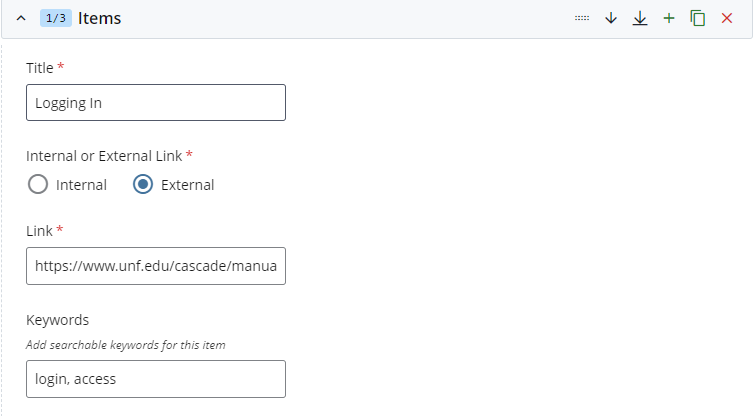Viewport: 754px width, 416px height.
Task: Select the Internal radio button
Action: click(x=38, y=184)
